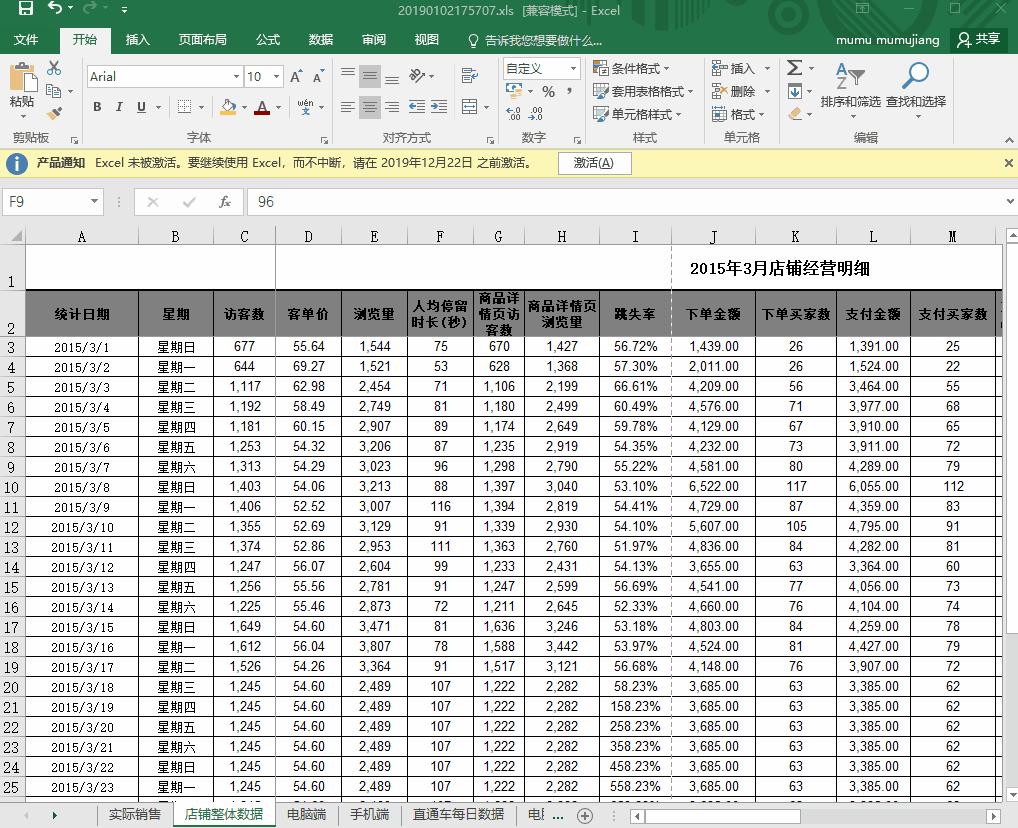Click the 套用表格格式 icon
This screenshot has height=828, width=1018.
pyautogui.click(x=637, y=91)
